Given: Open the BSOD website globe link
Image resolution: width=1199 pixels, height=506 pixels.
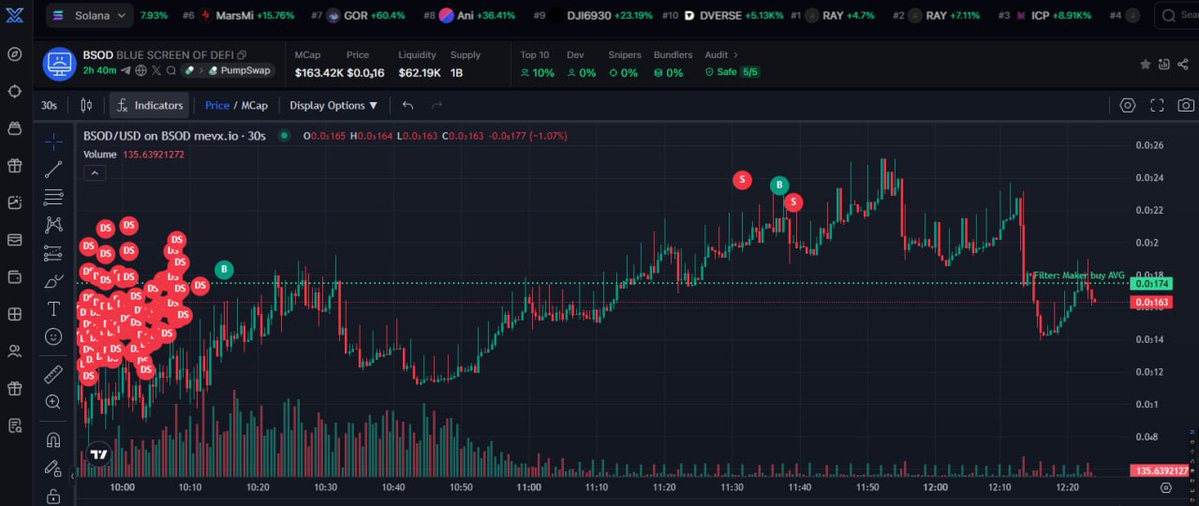Looking at the screenshot, I should 141,70.
